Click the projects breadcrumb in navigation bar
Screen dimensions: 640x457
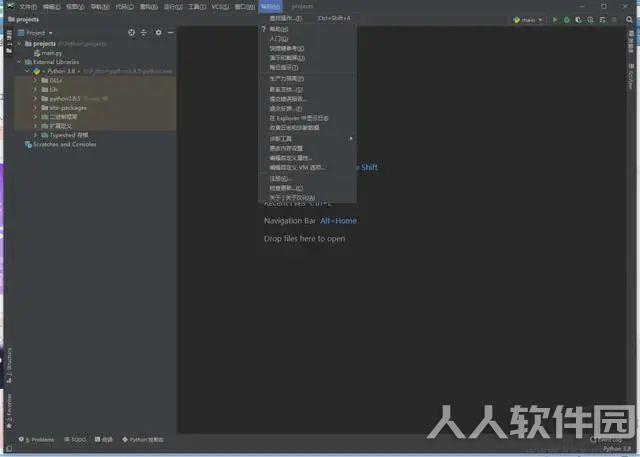coord(24,20)
